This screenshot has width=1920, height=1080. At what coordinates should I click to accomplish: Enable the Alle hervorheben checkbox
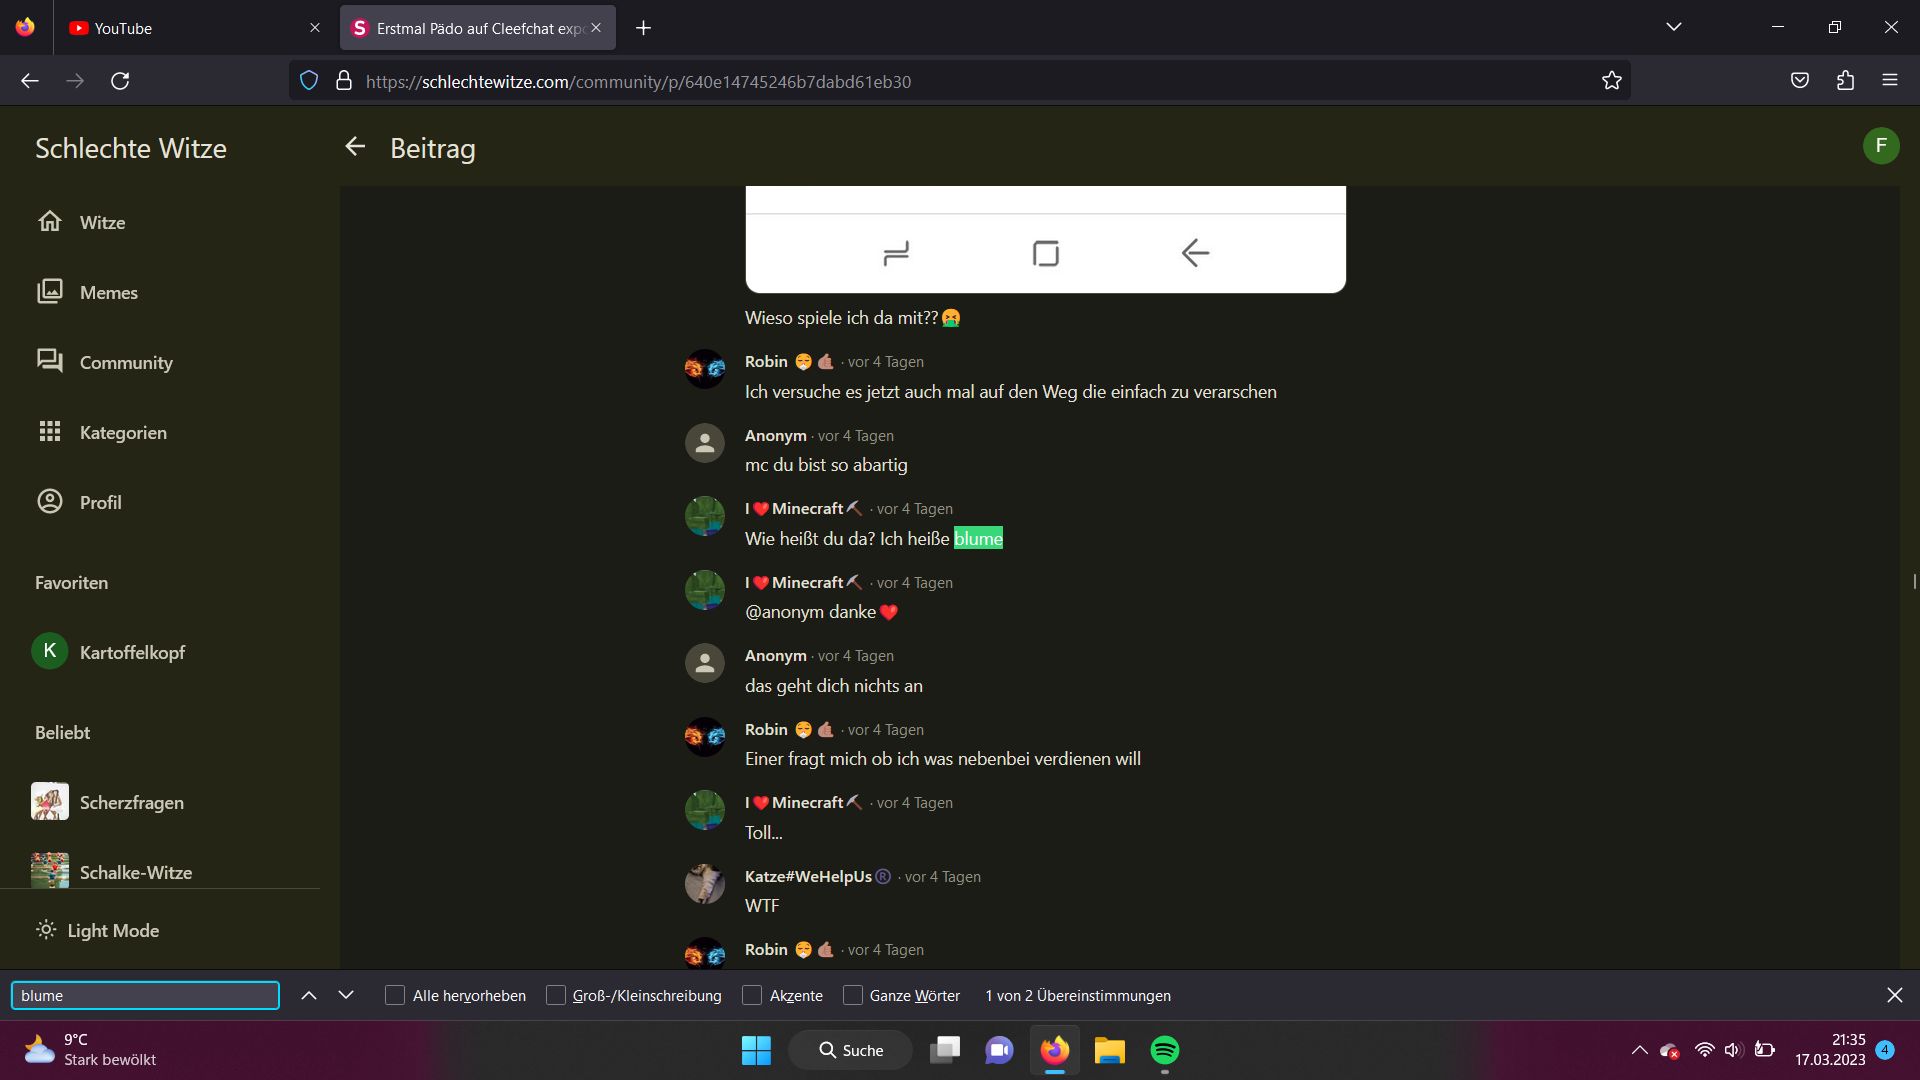[x=395, y=995]
